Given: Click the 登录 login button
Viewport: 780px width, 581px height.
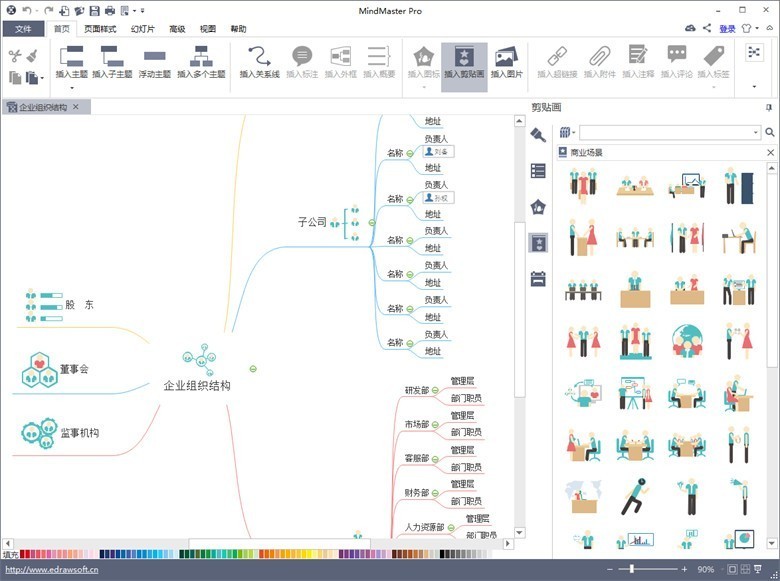Looking at the screenshot, I should tap(727, 29).
